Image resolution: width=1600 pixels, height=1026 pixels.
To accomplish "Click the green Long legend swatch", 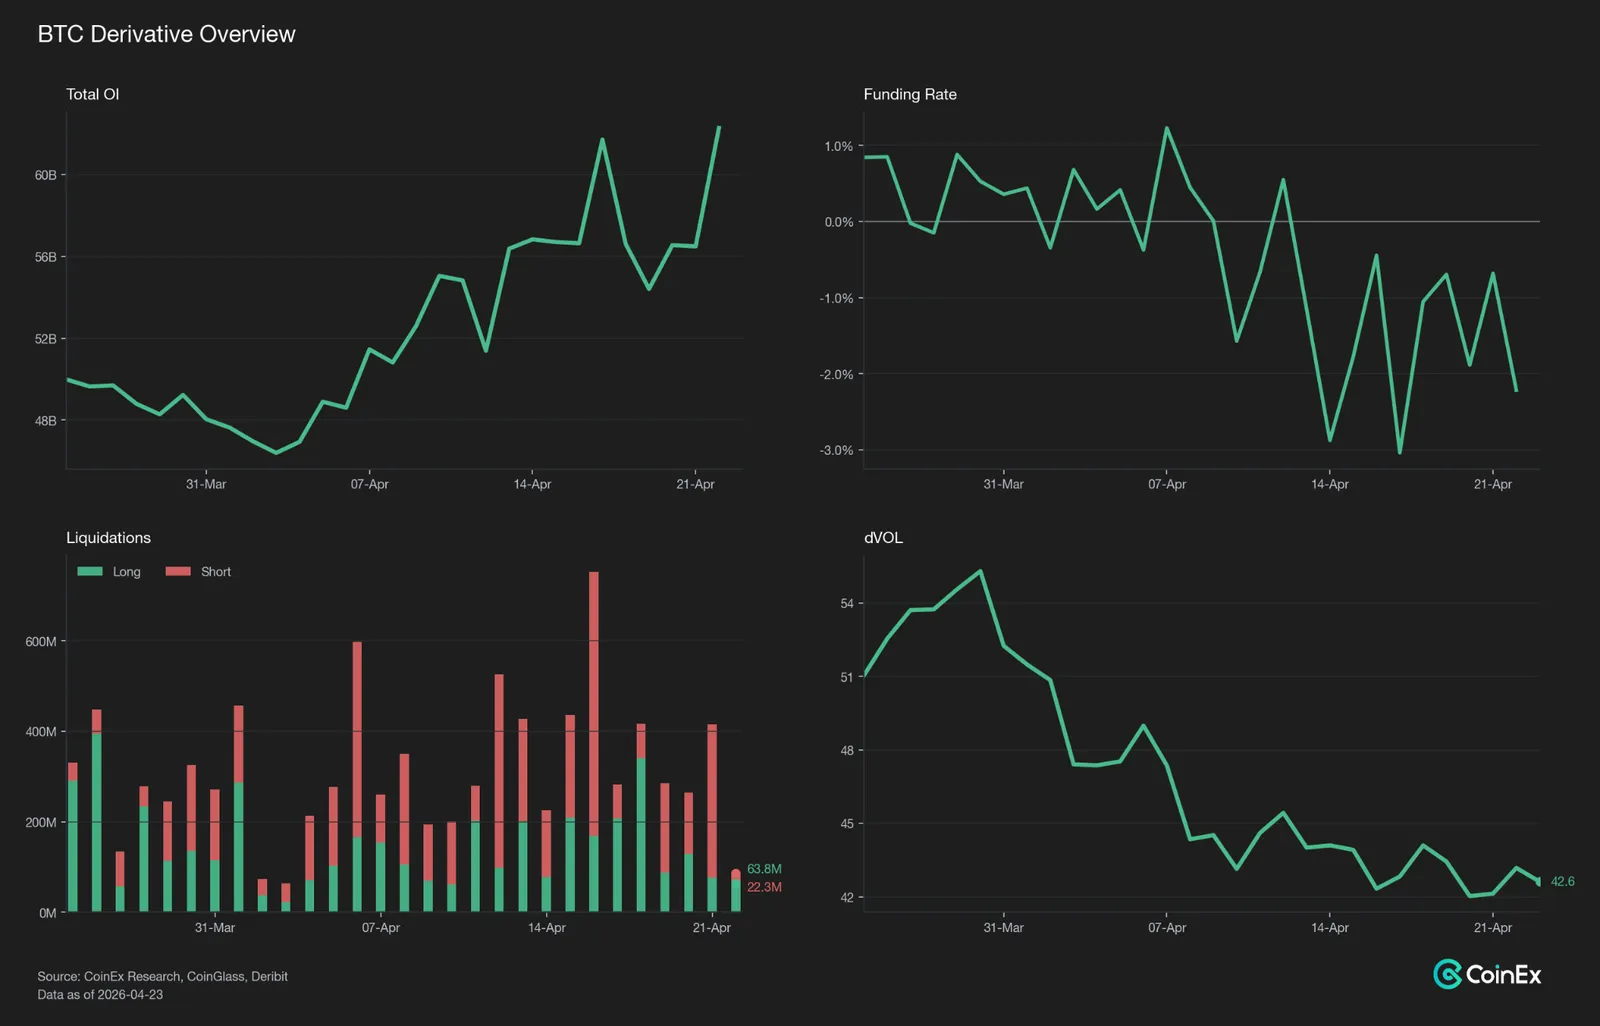I will pyautogui.click(x=90, y=572).
